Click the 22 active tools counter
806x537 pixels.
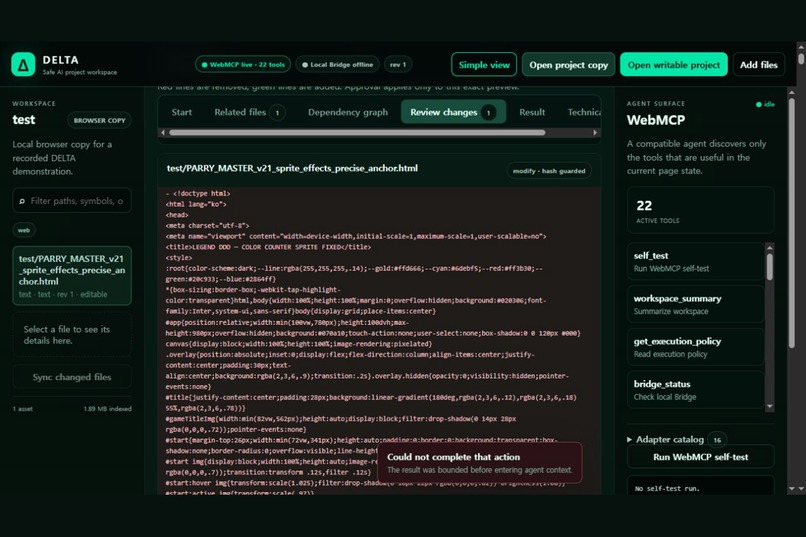[700, 210]
